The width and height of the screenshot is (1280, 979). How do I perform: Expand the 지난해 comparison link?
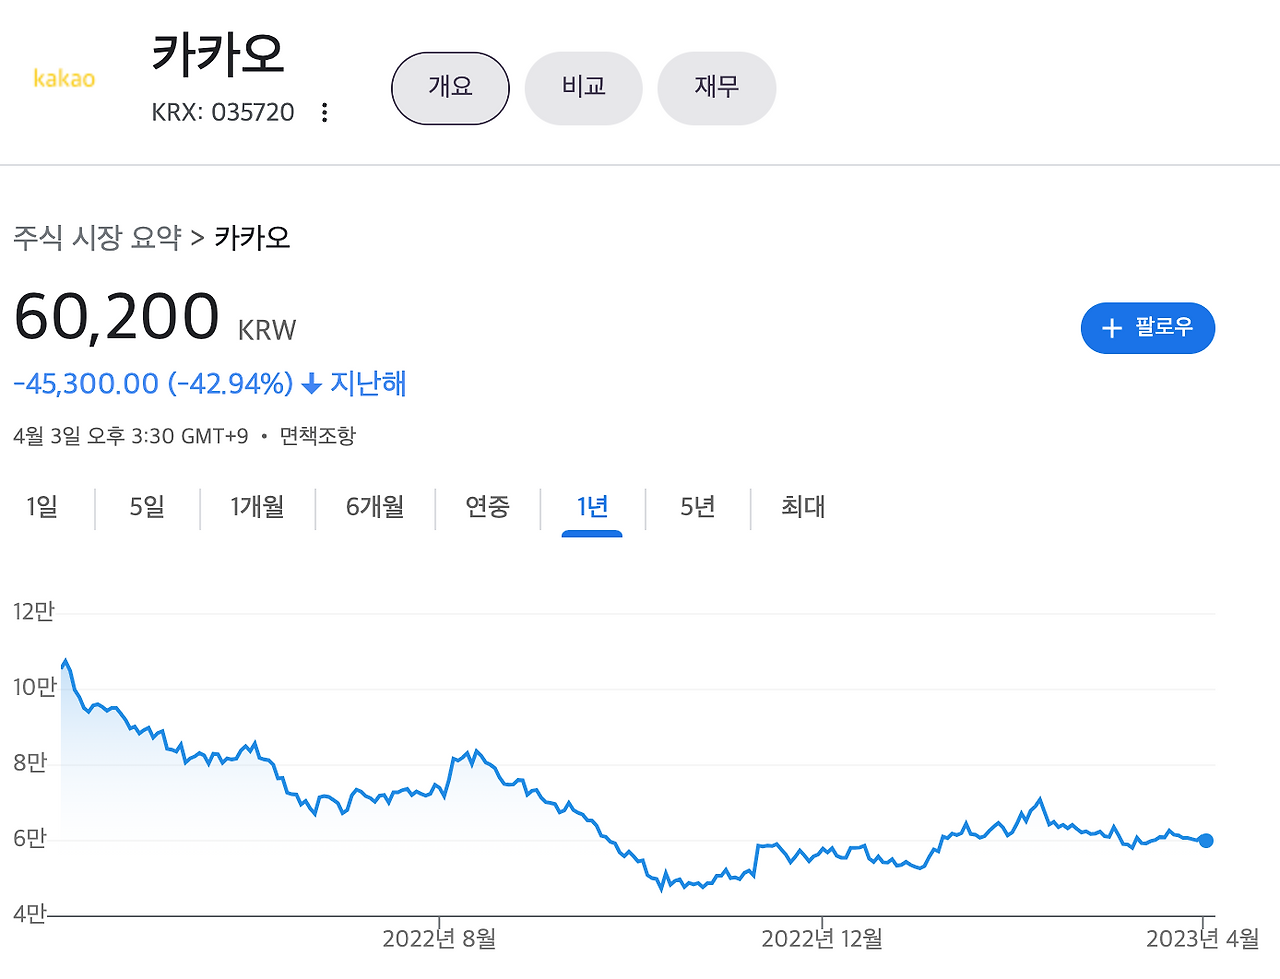pos(370,384)
